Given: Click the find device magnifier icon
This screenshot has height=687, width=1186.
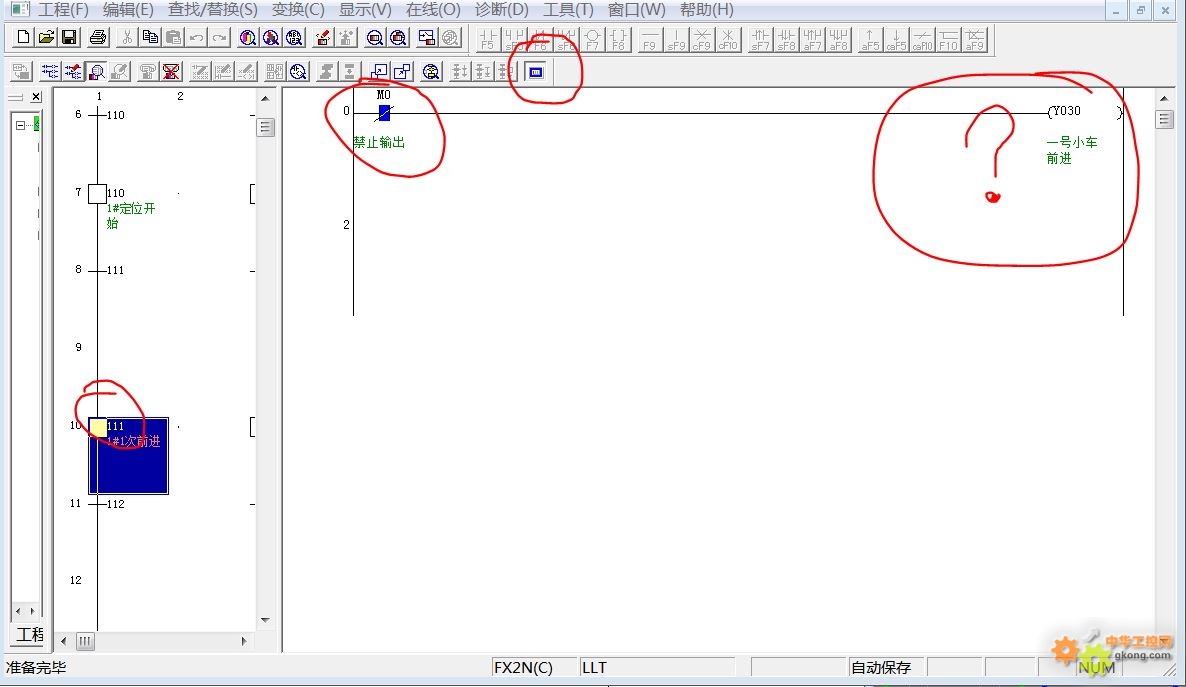Looking at the screenshot, I should [x=247, y=37].
